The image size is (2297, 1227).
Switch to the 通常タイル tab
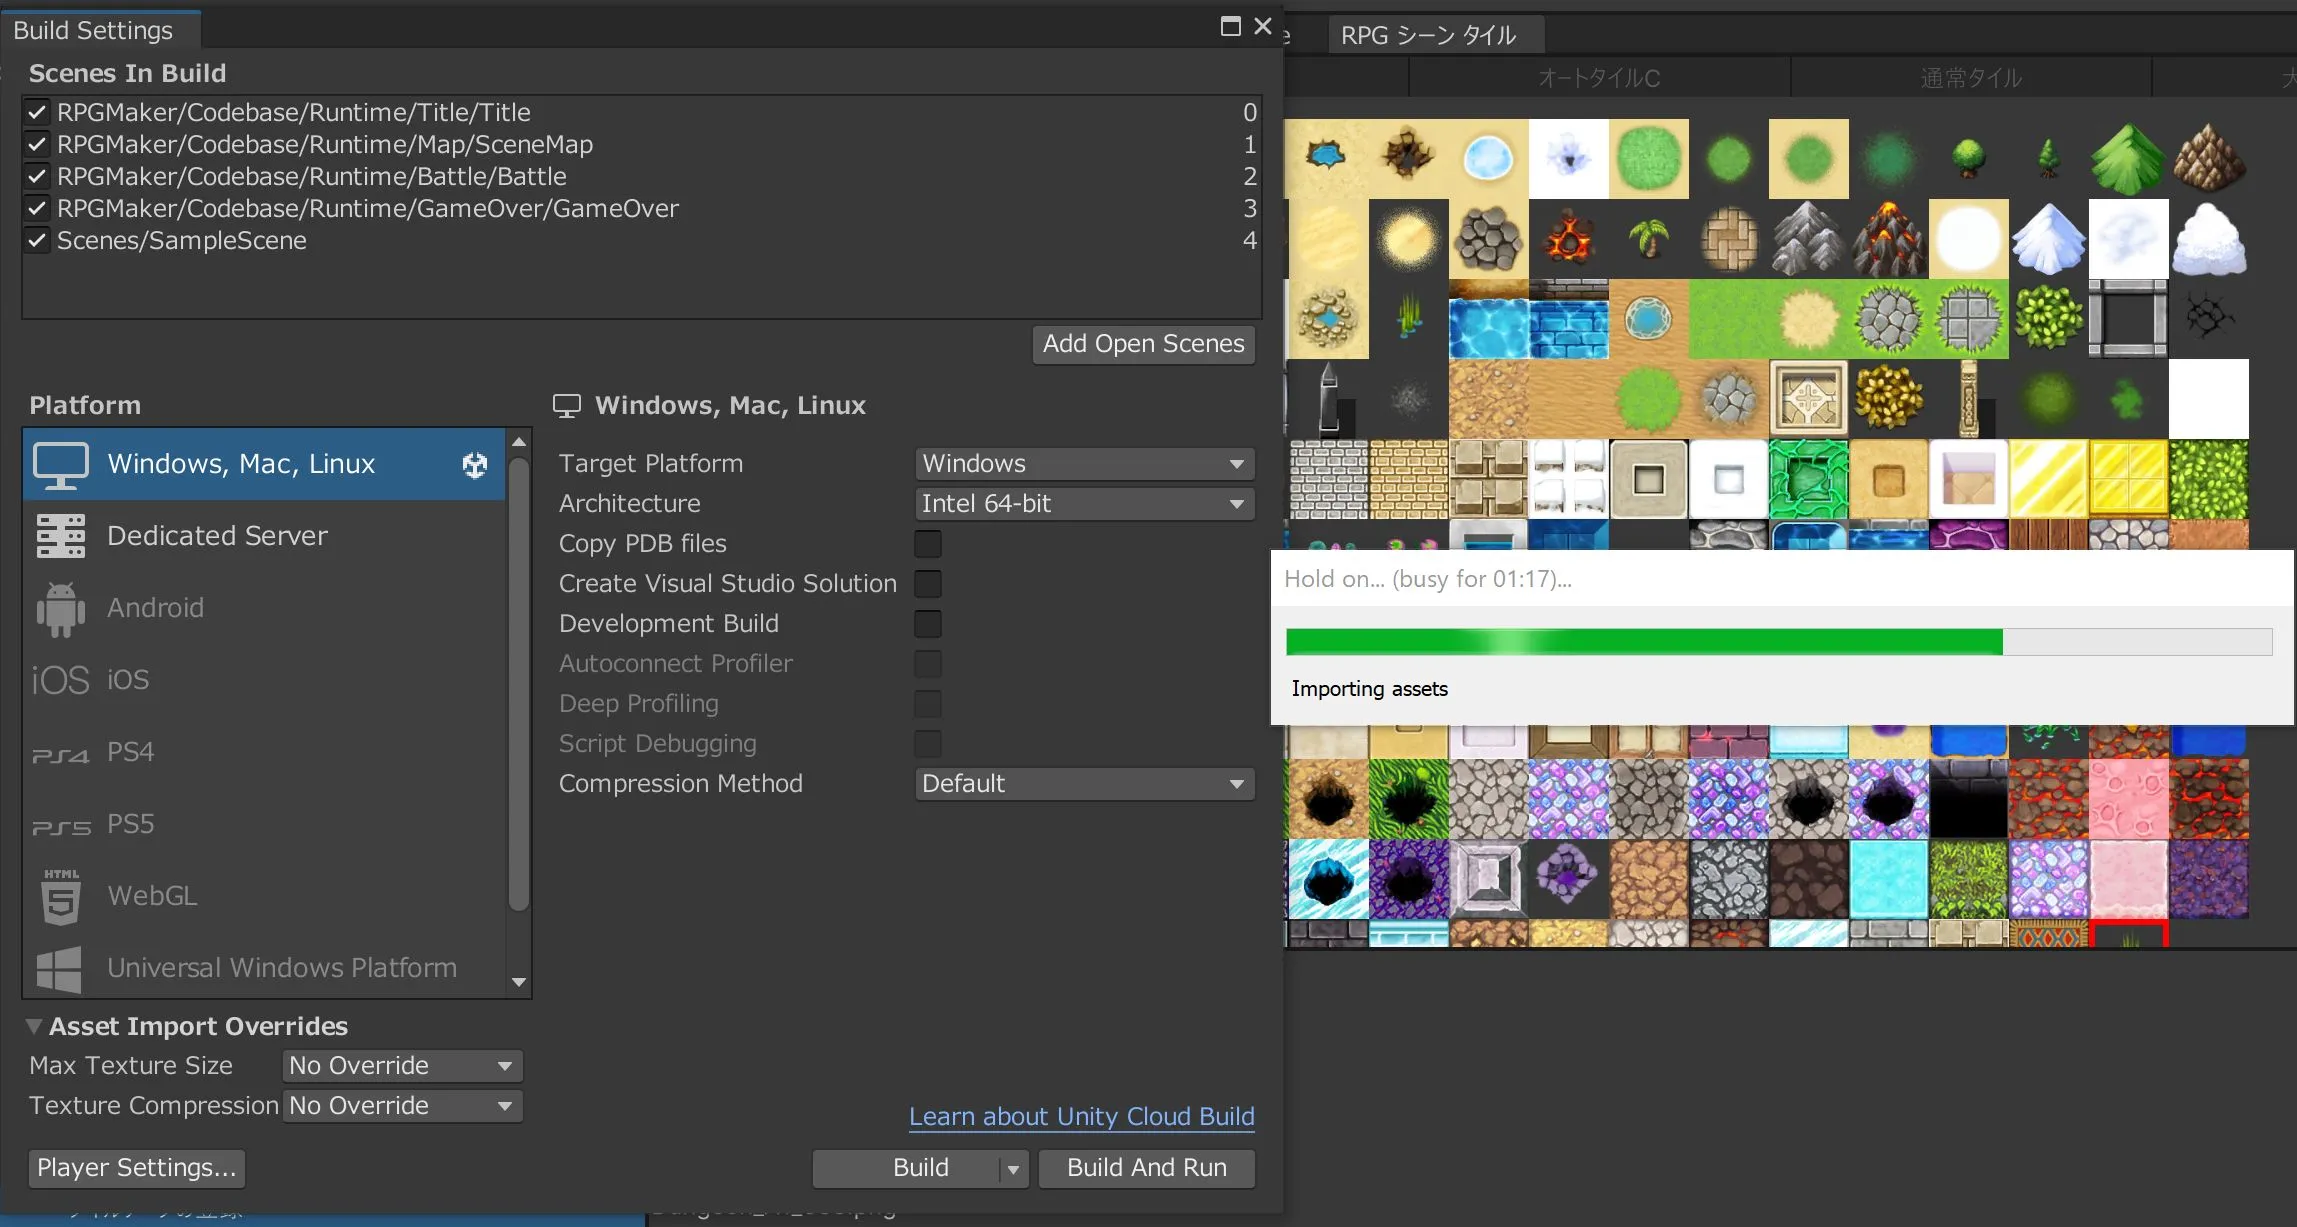(x=1970, y=78)
